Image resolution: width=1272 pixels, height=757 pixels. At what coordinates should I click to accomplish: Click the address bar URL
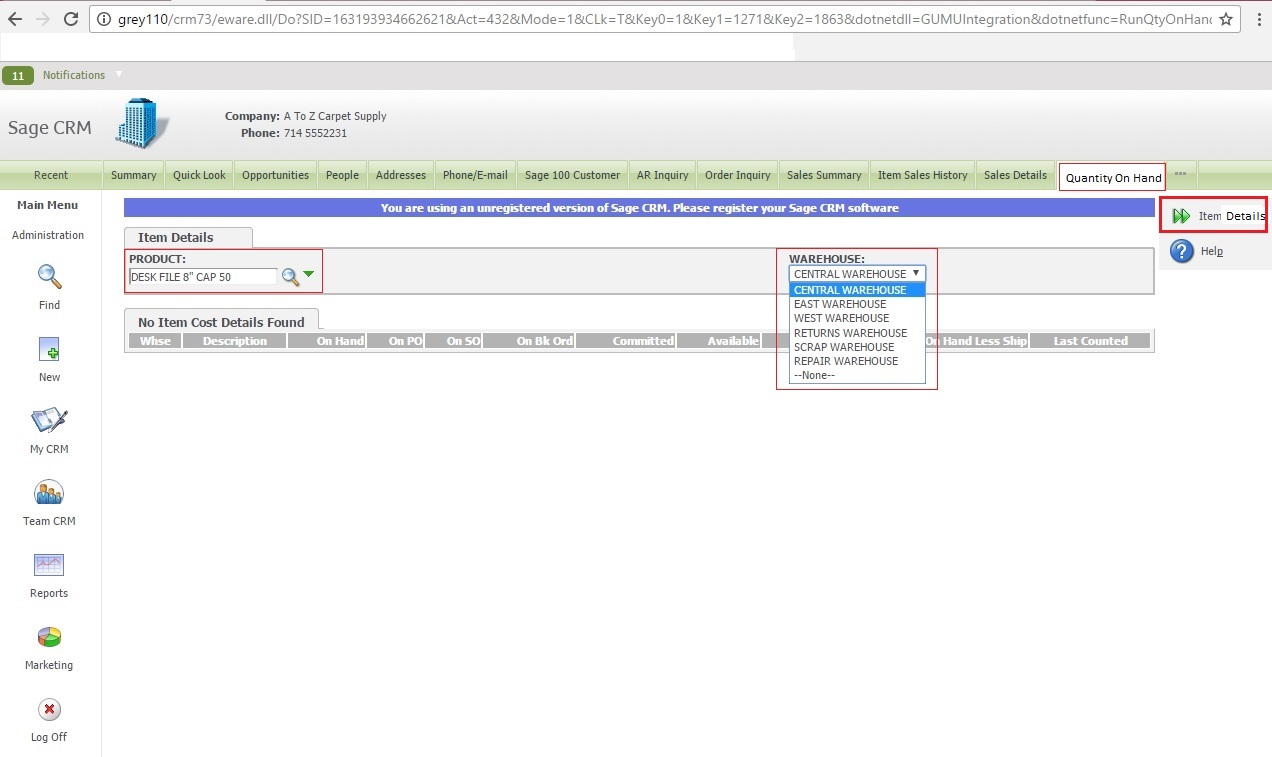(663, 19)
